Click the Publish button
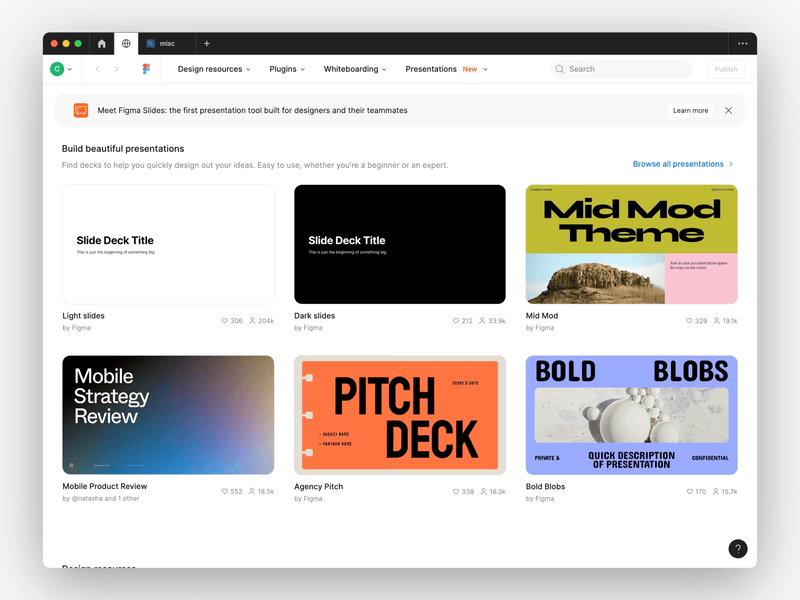This screenshot has width=800, height=600. click(726, 69)
